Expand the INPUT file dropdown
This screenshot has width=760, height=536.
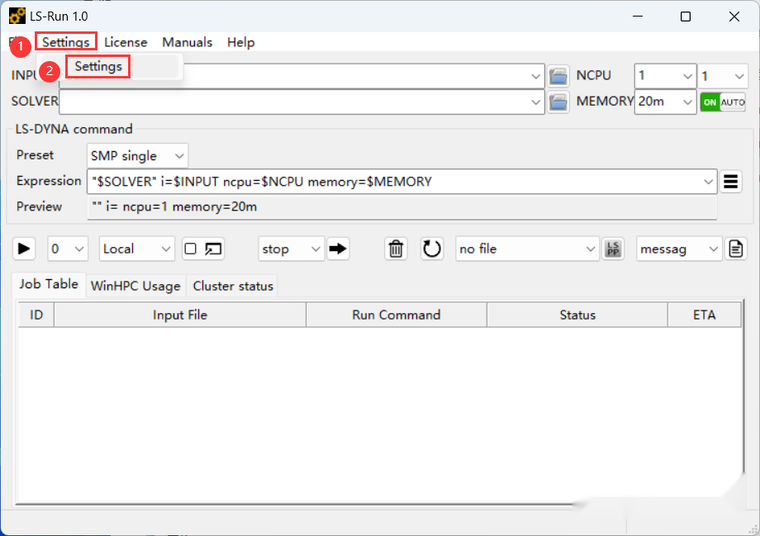535,76
